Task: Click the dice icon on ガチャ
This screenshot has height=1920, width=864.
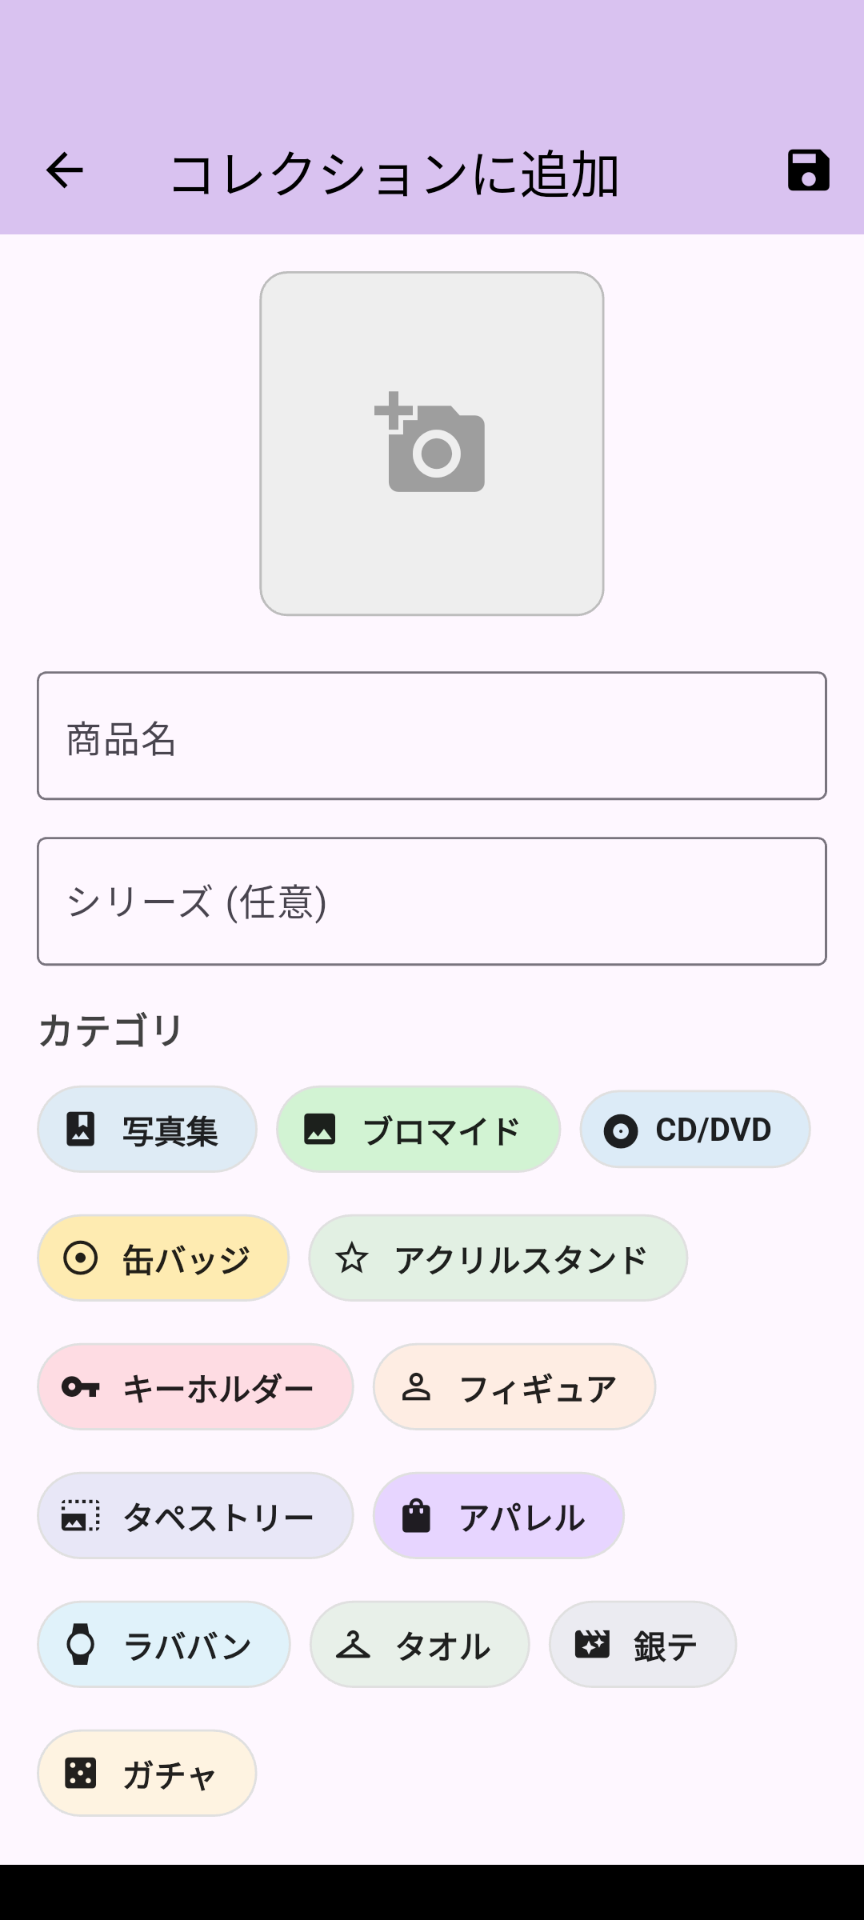Action: (x=80, y=1773)
